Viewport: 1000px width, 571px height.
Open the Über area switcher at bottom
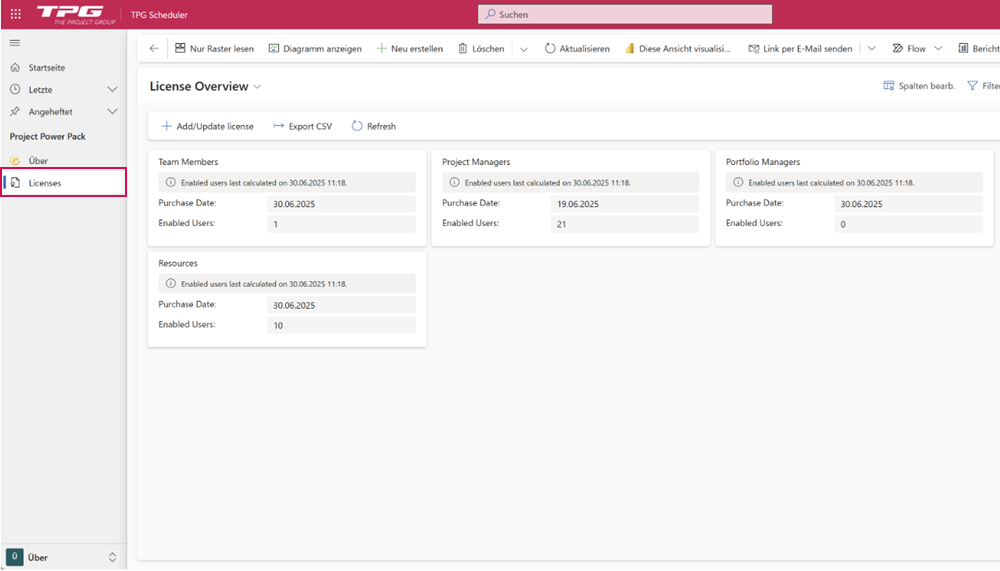click(62, 557)
